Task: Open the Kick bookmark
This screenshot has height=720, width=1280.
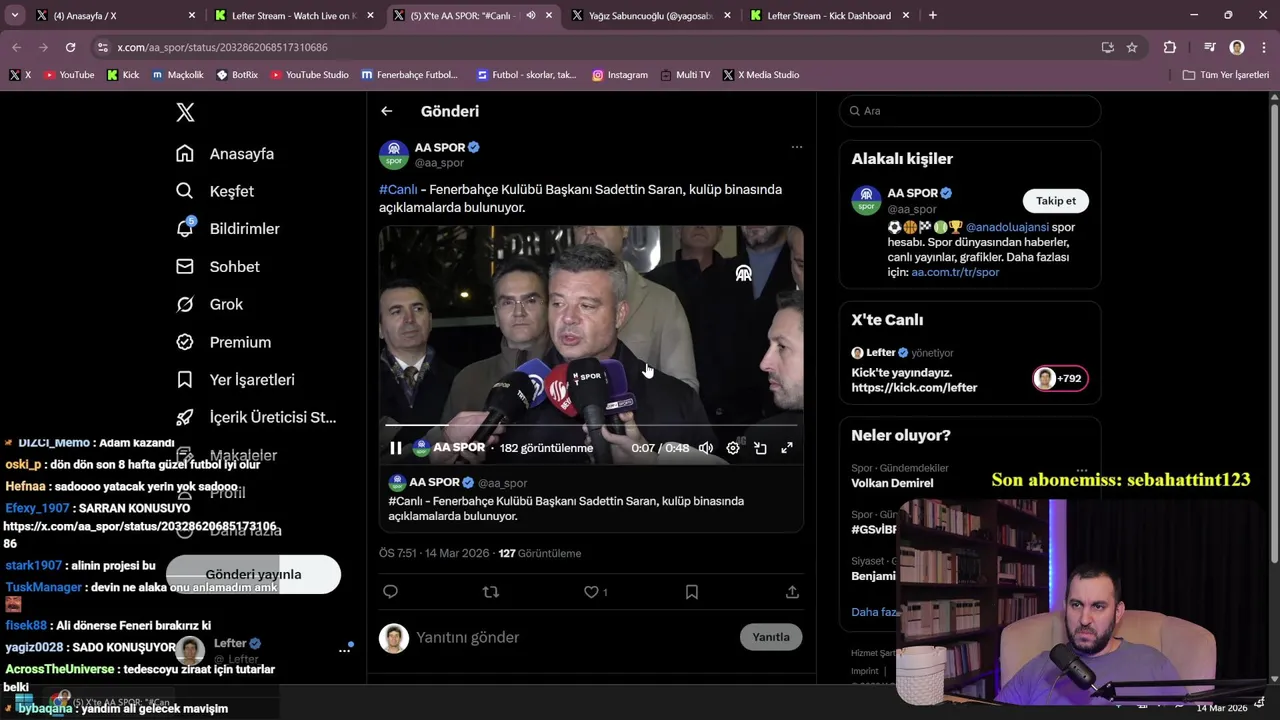Action: coord(123,75)
